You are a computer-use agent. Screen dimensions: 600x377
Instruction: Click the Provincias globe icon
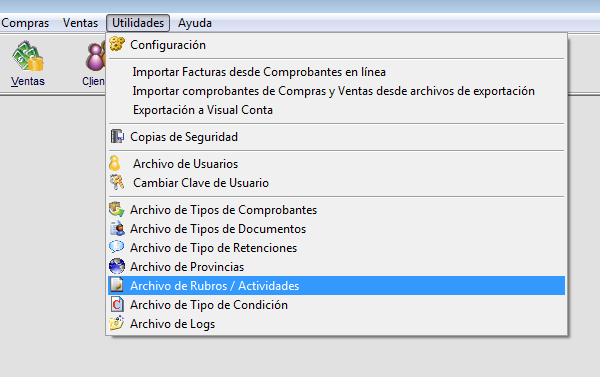tap(117, 266)
